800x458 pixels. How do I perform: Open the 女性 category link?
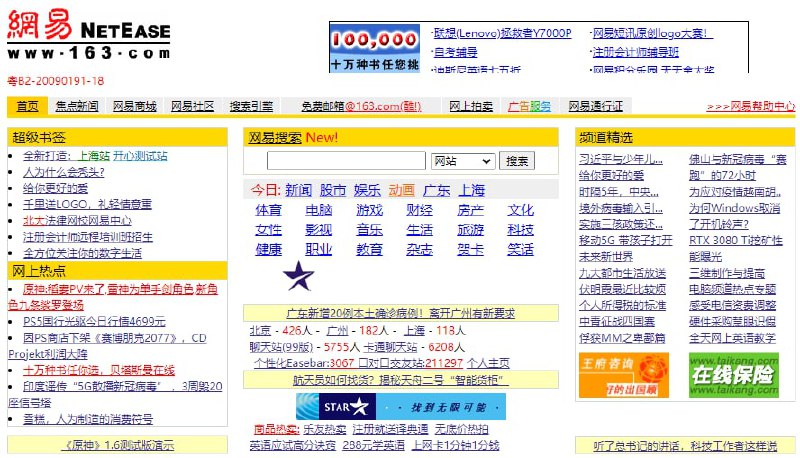click(269, 230)
